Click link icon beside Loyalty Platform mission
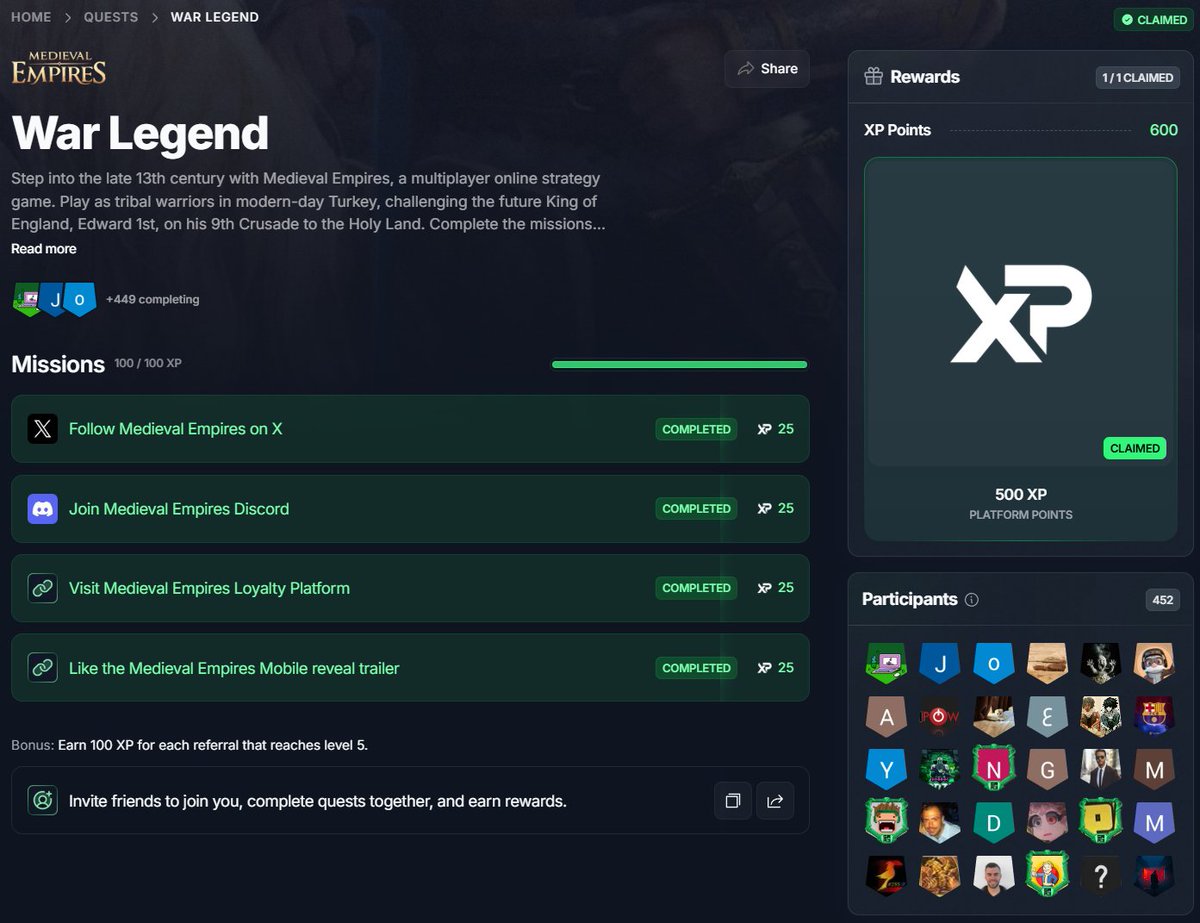Screen dimensions: 1200x923 pos(42,588)
